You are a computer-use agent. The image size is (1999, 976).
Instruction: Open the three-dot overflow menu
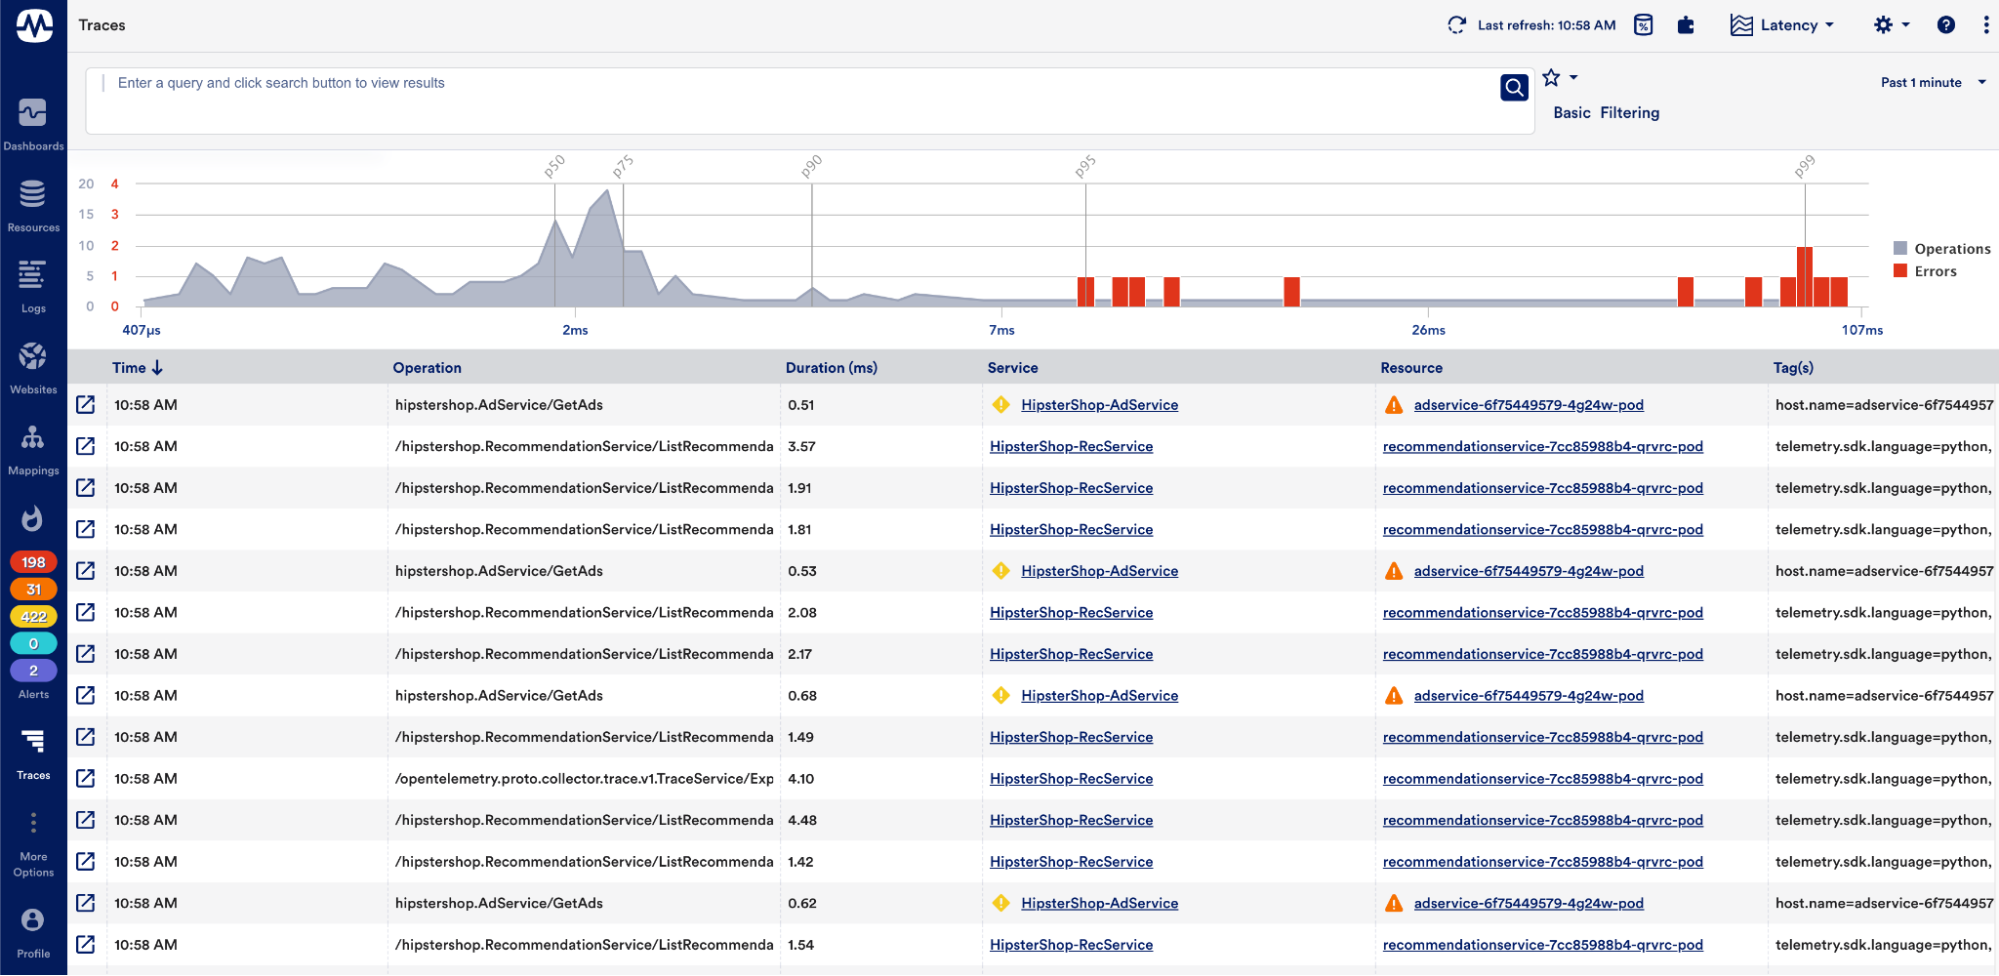1986,25
